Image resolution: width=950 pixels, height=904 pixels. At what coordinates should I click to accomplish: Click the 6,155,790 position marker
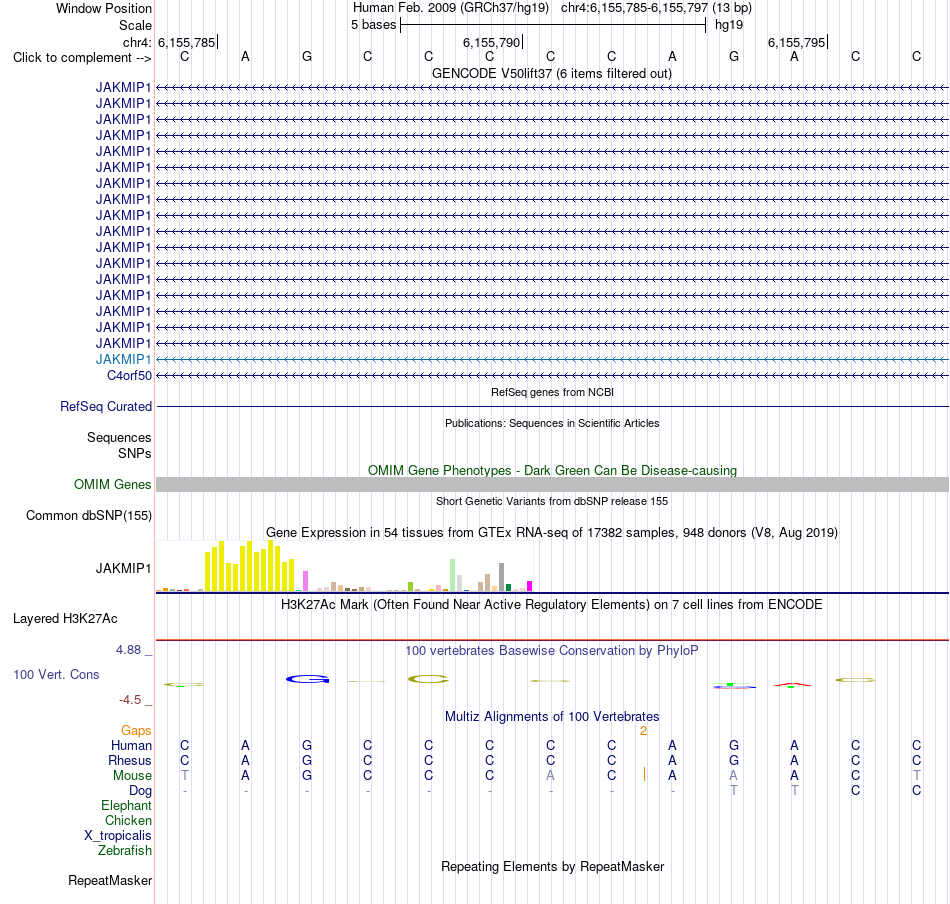tap(493, 42)
